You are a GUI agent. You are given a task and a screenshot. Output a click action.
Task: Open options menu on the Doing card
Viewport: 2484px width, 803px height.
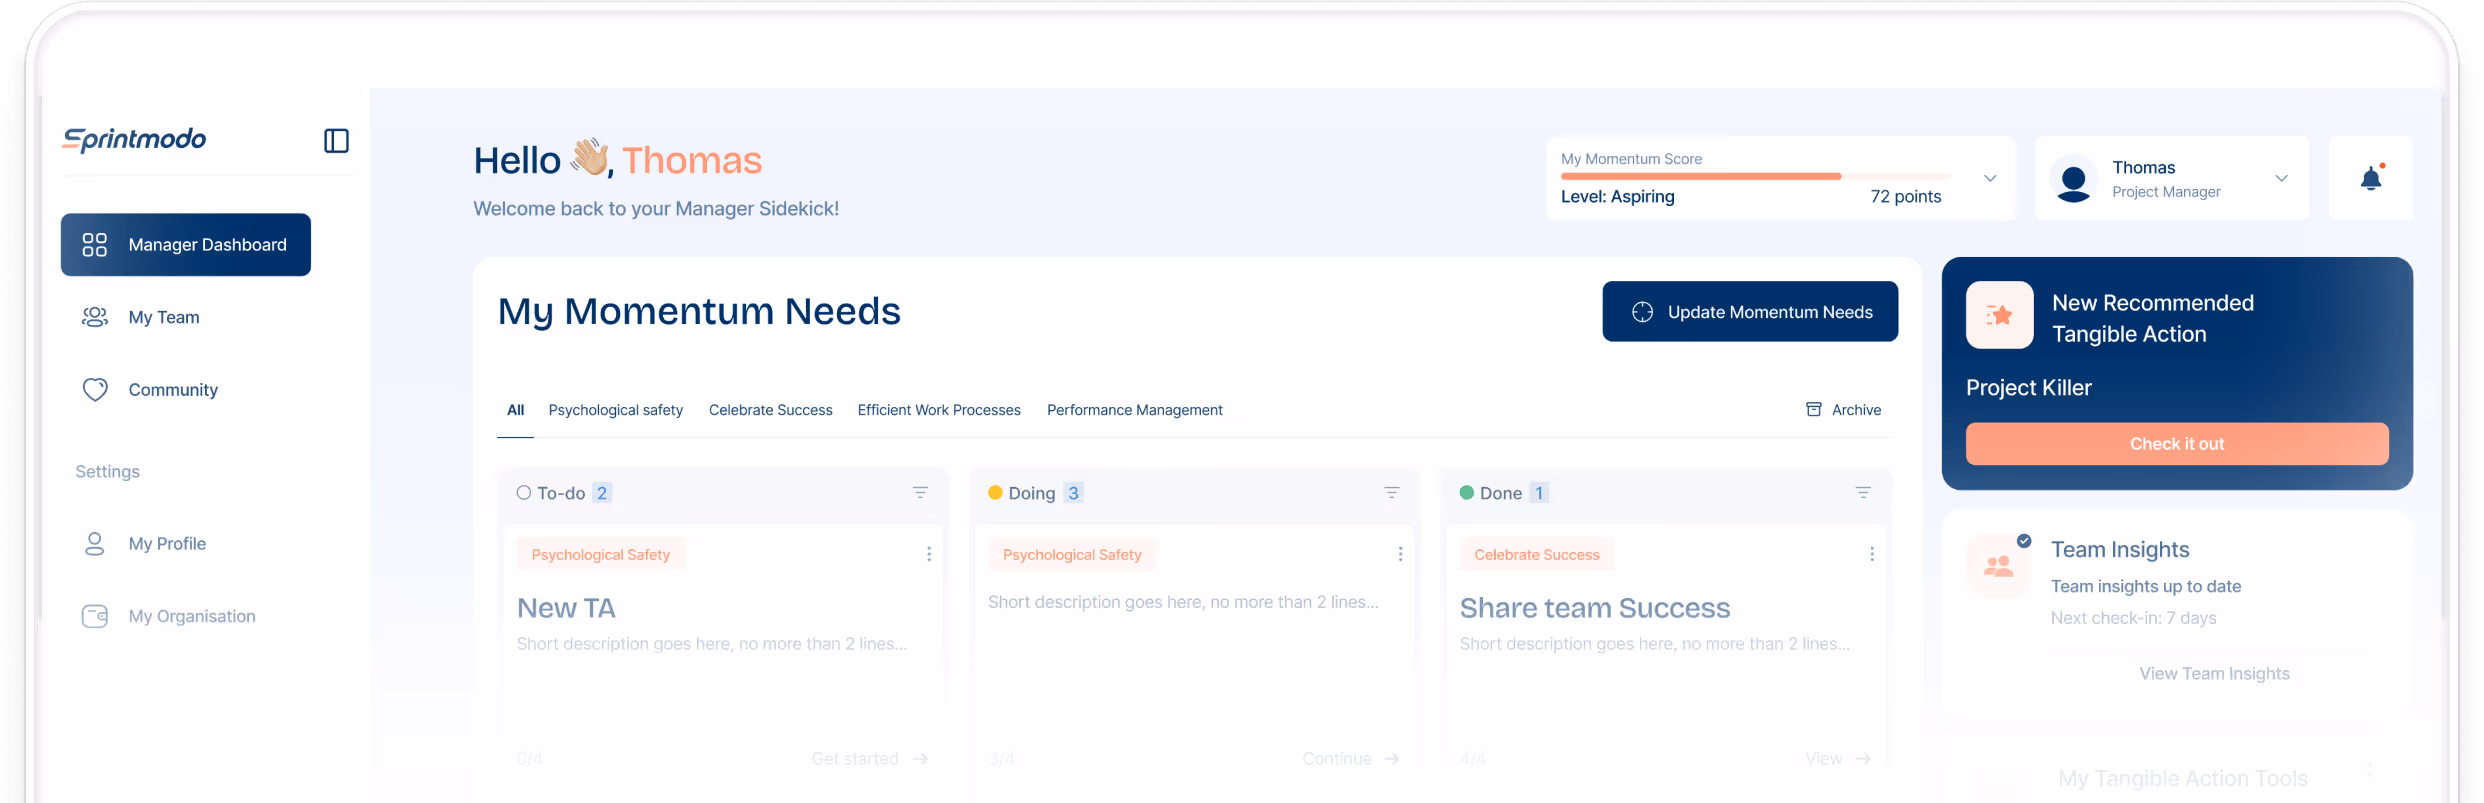coord(1400,554)
